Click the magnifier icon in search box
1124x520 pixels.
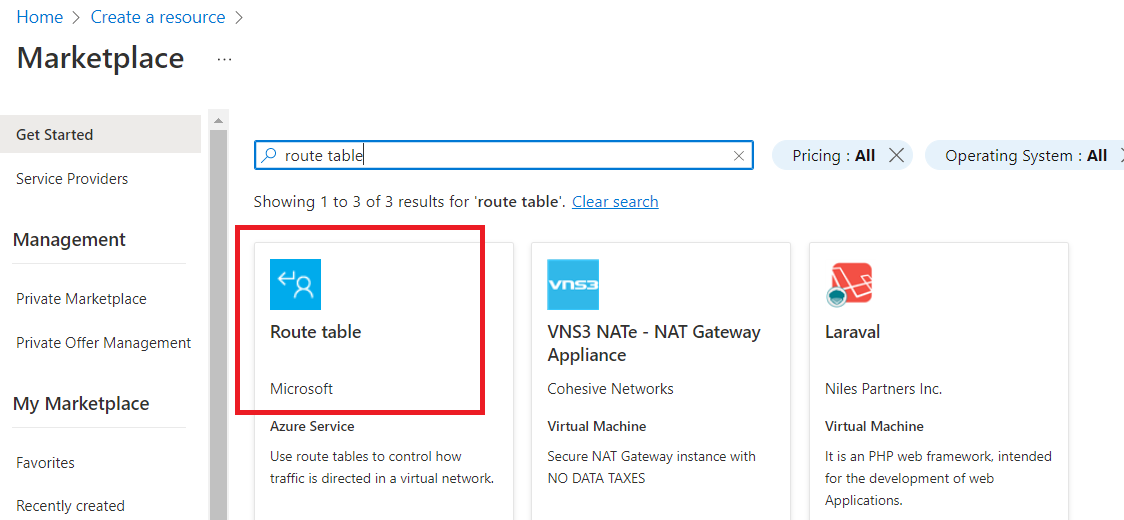(x=268, y=155)
